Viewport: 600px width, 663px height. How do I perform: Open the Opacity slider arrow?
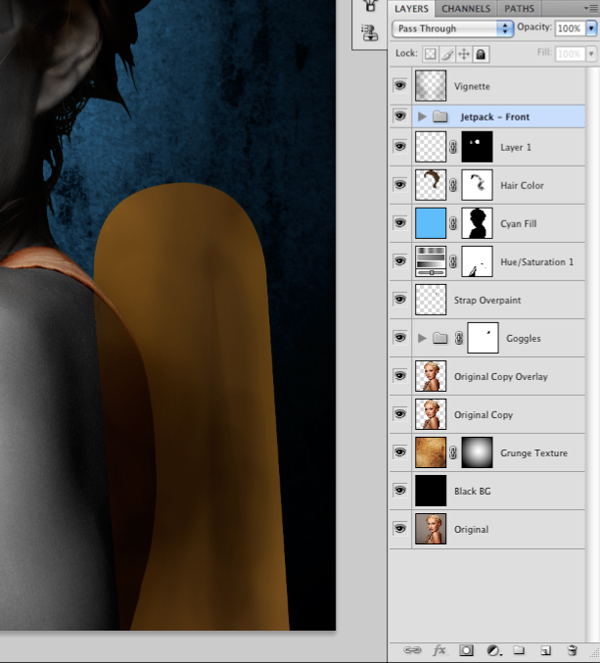(x=591, y=28)
